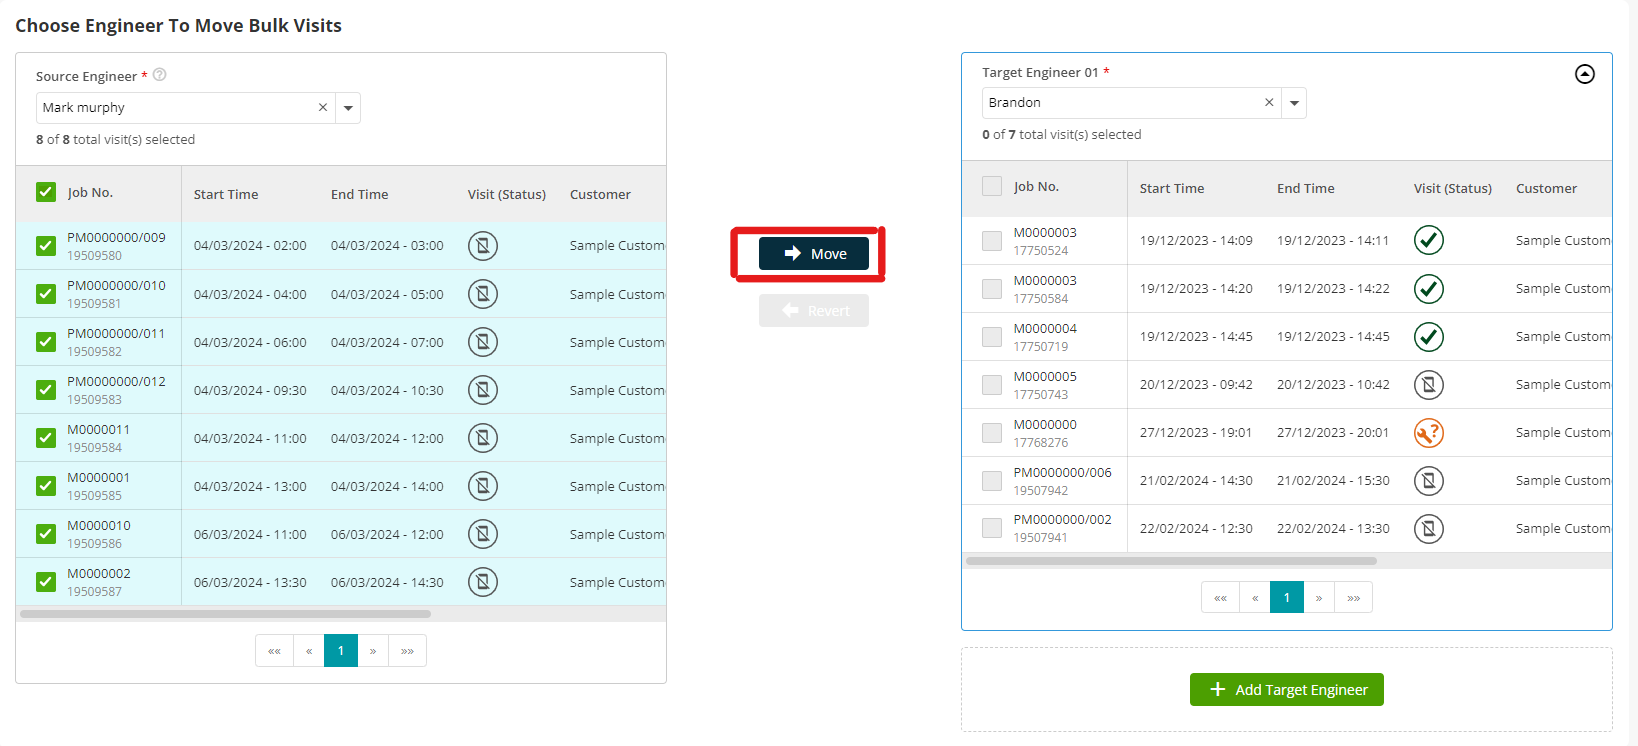
Task: Open the Target Engineer 01 dropdown arrow
Action: click(1294, 103)
